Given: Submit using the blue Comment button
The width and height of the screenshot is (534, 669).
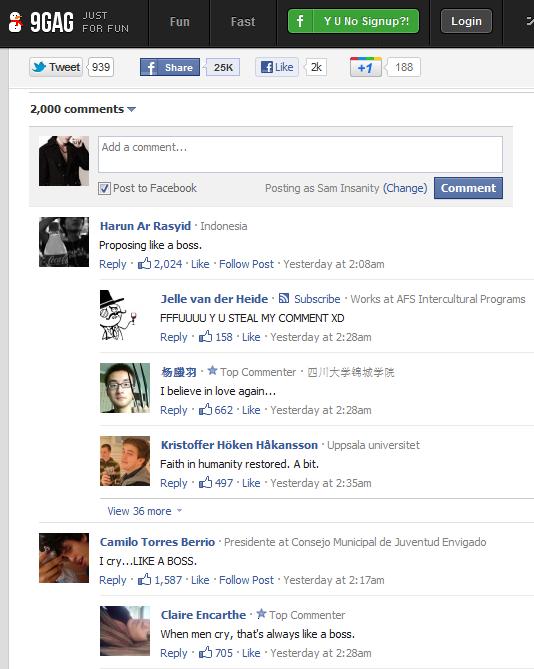Looking at the screenshot, I should click(x=468, y=188).
